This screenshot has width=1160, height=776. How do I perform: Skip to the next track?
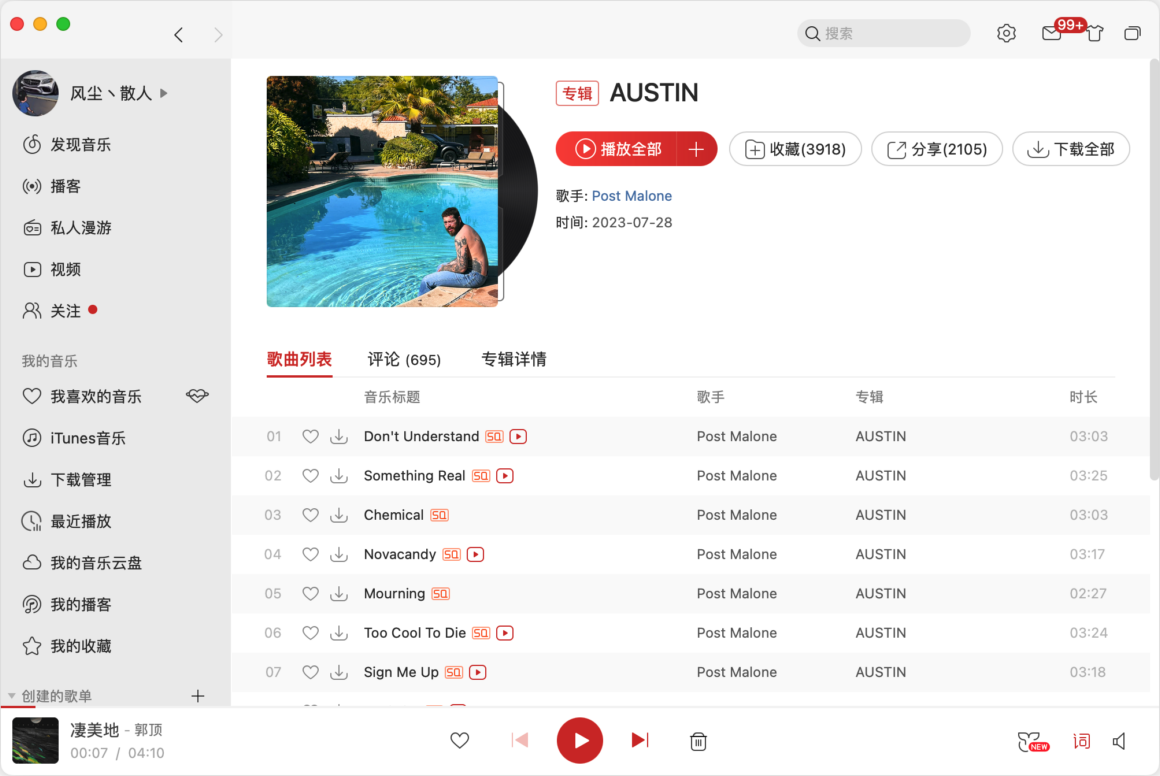(x=640, y=740)
